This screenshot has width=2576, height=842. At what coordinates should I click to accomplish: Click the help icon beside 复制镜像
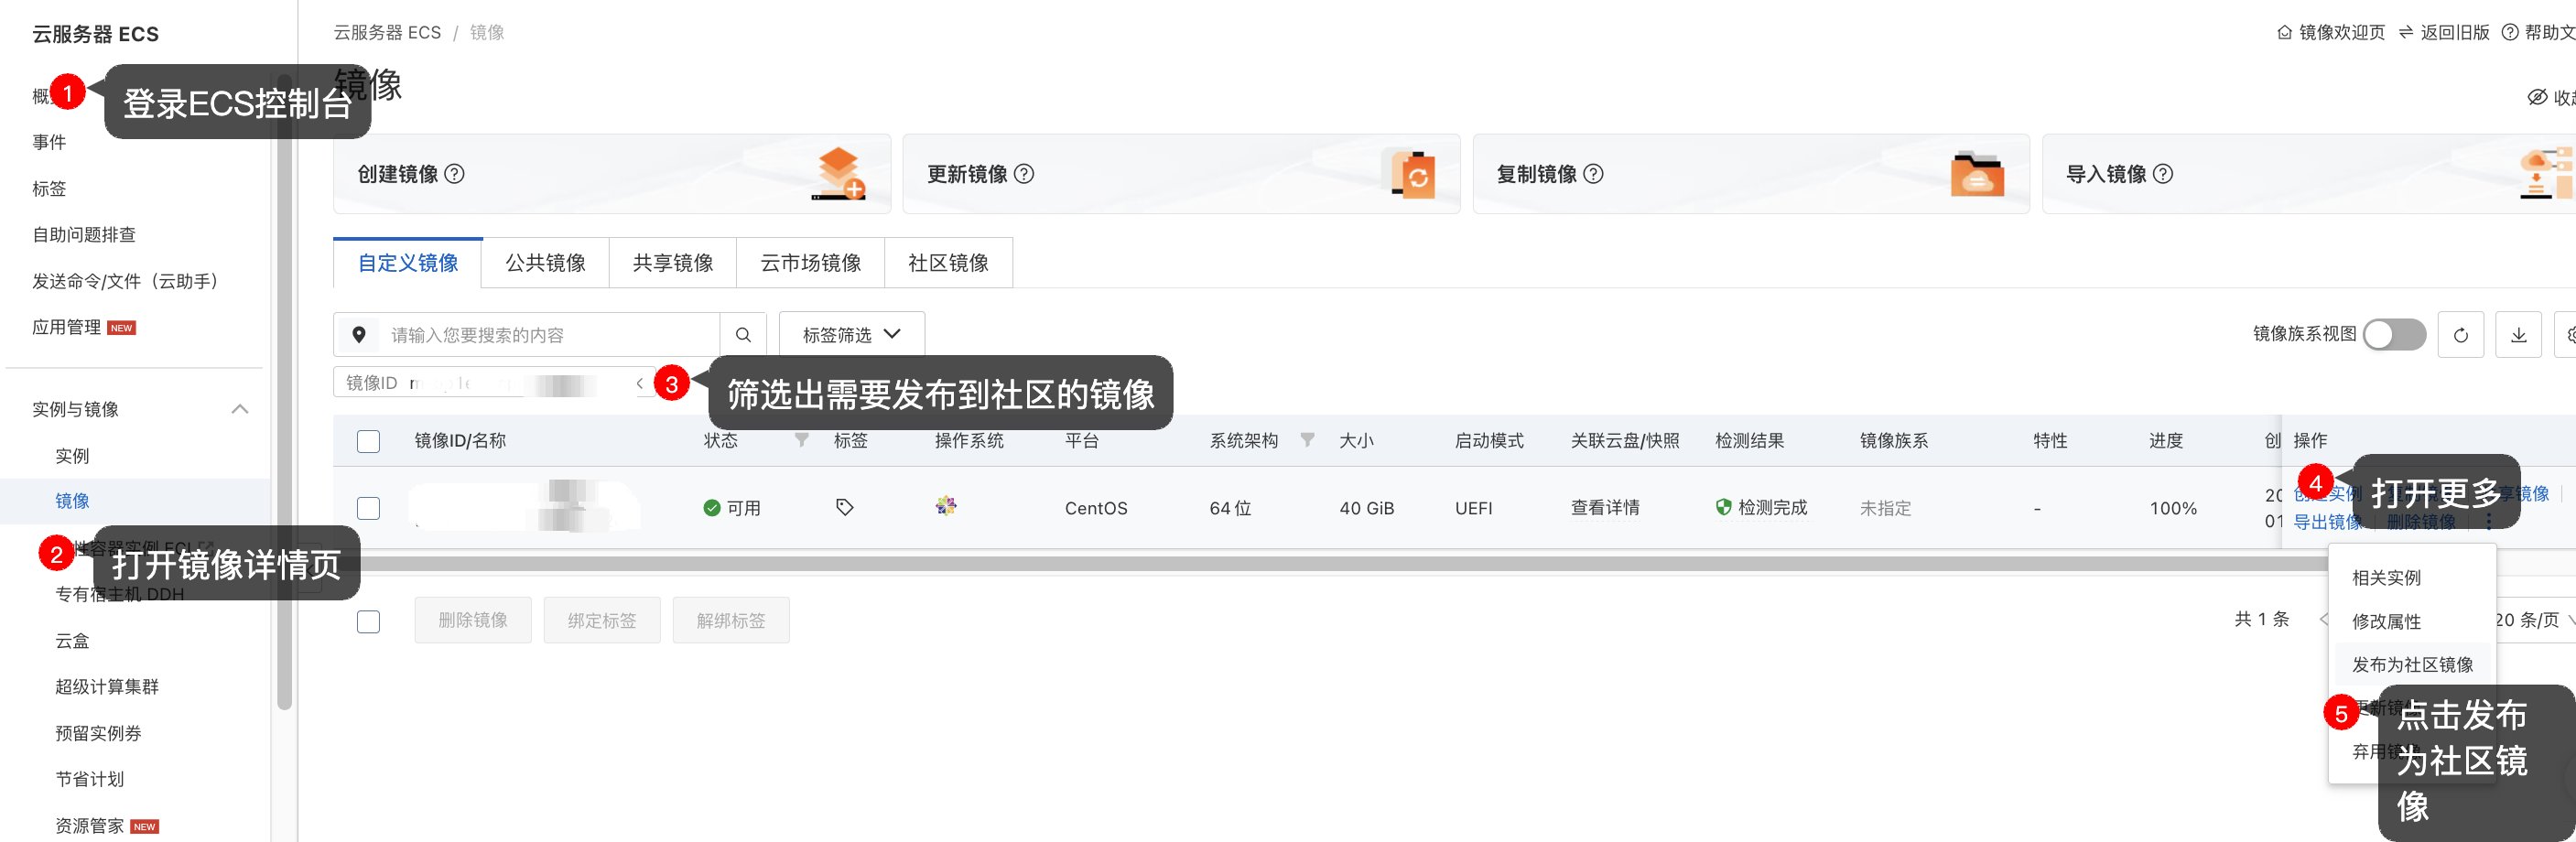tap(1594, 174)
